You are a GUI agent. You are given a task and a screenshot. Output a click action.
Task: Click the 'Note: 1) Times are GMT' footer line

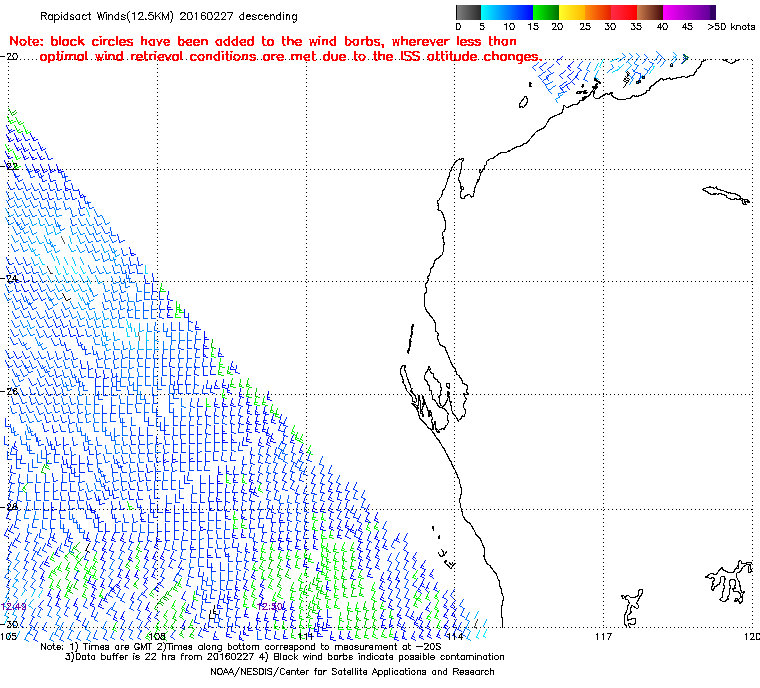click(x=241, y=647)
